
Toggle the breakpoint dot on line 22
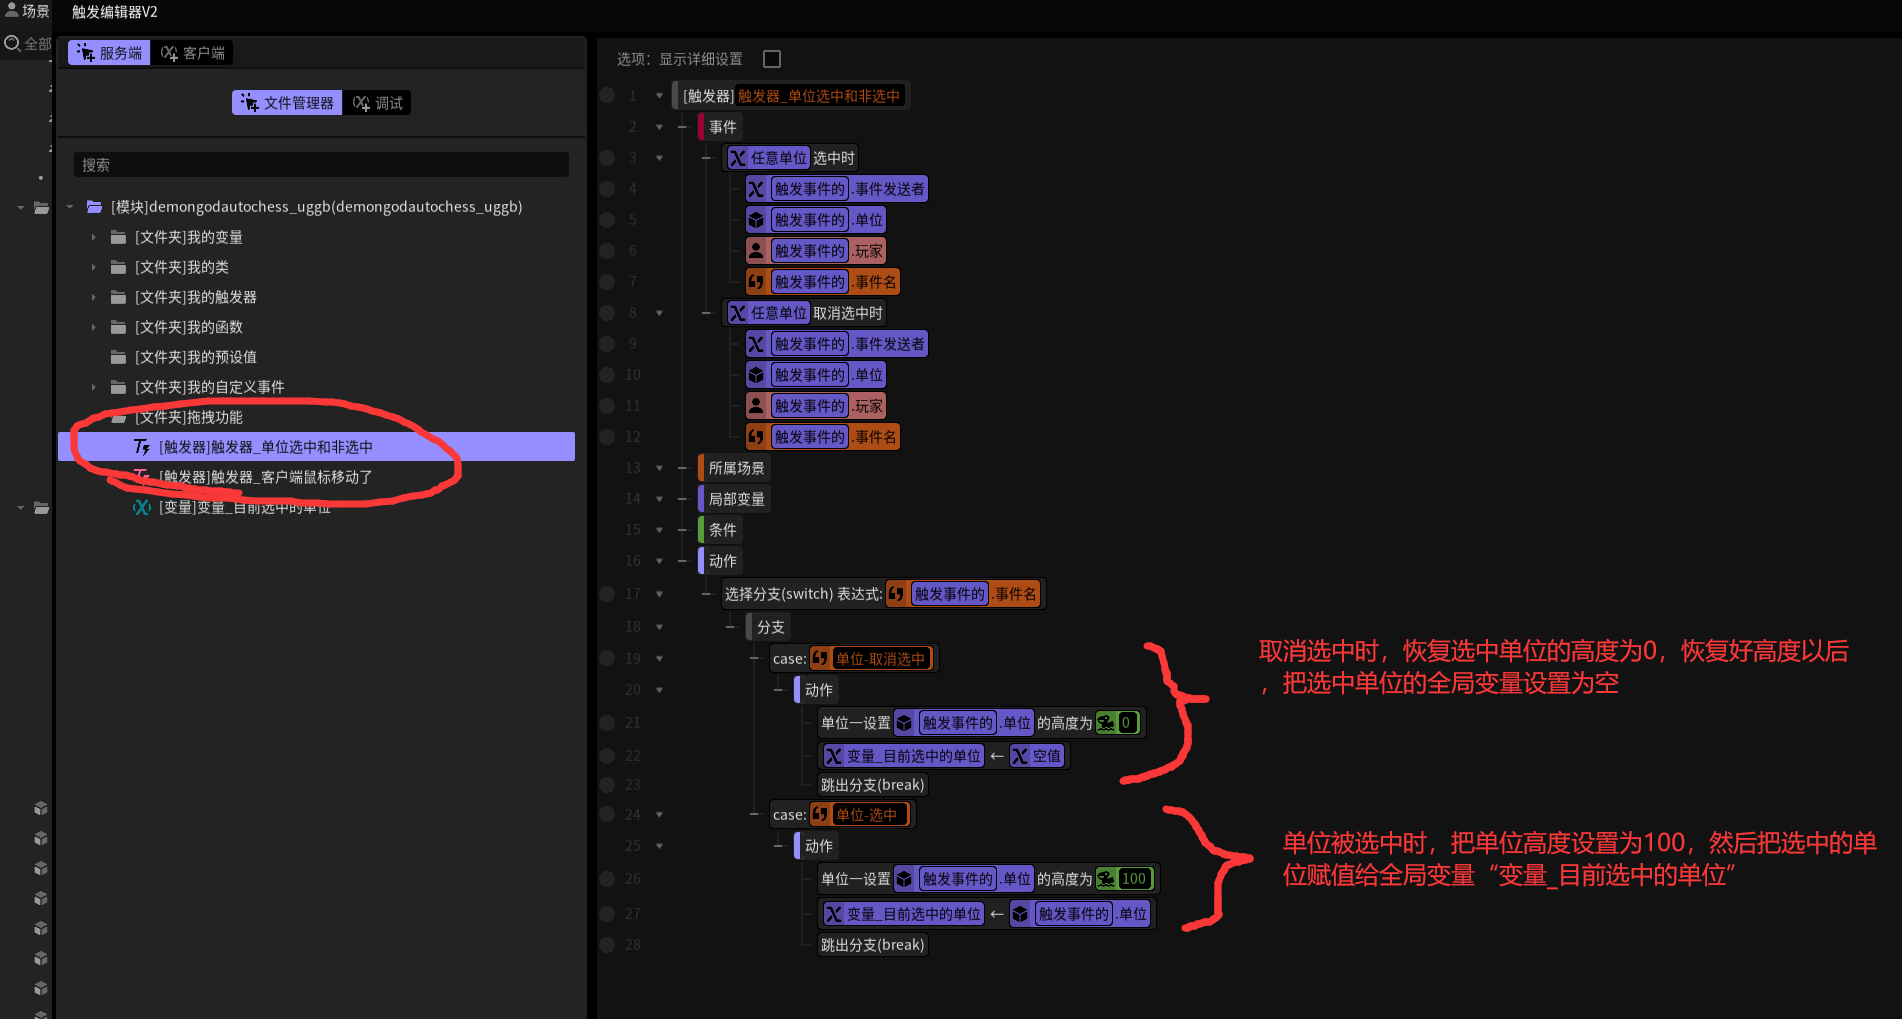point(607,756)
